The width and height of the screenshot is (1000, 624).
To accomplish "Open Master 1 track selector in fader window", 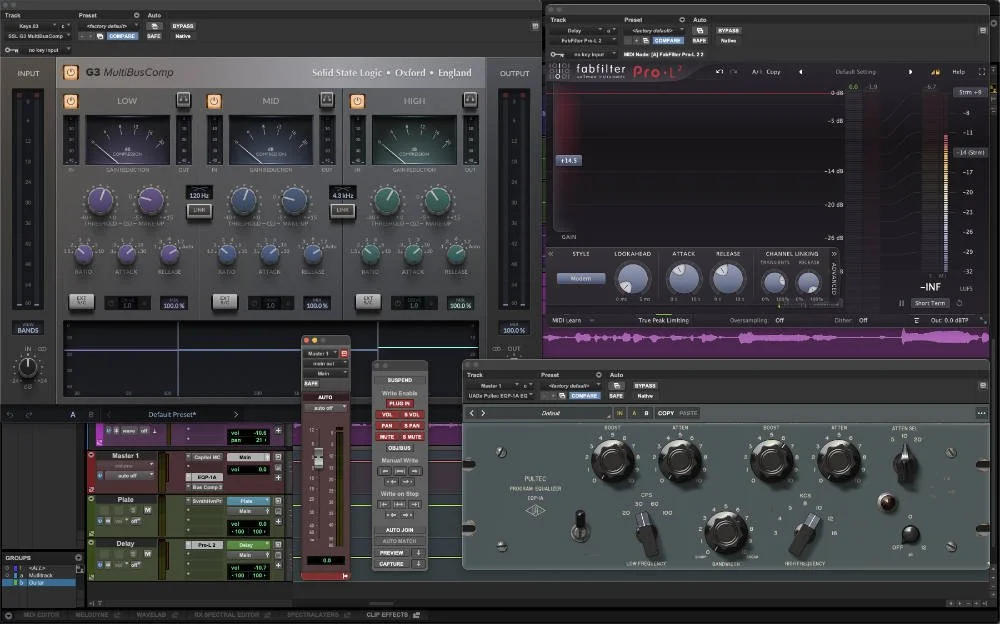I will 321,353.
